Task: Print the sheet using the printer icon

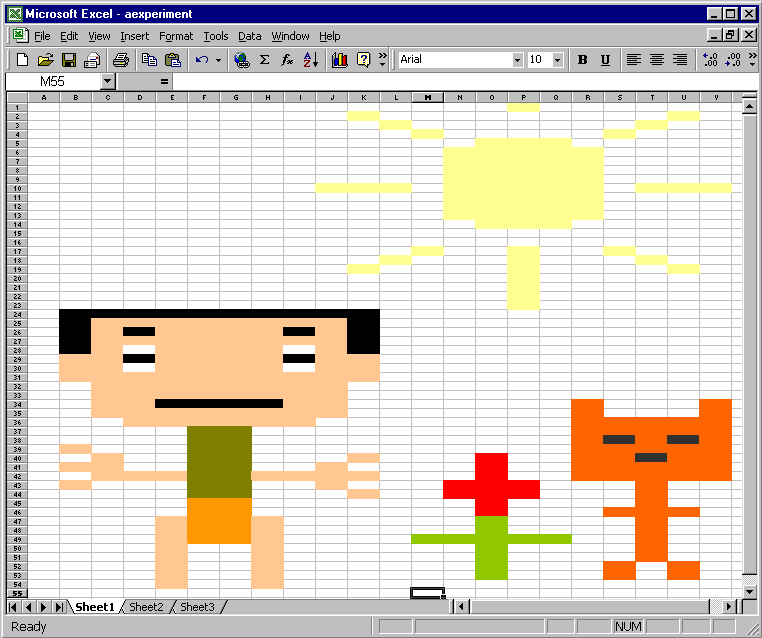Action: click(x=120, y=60)
